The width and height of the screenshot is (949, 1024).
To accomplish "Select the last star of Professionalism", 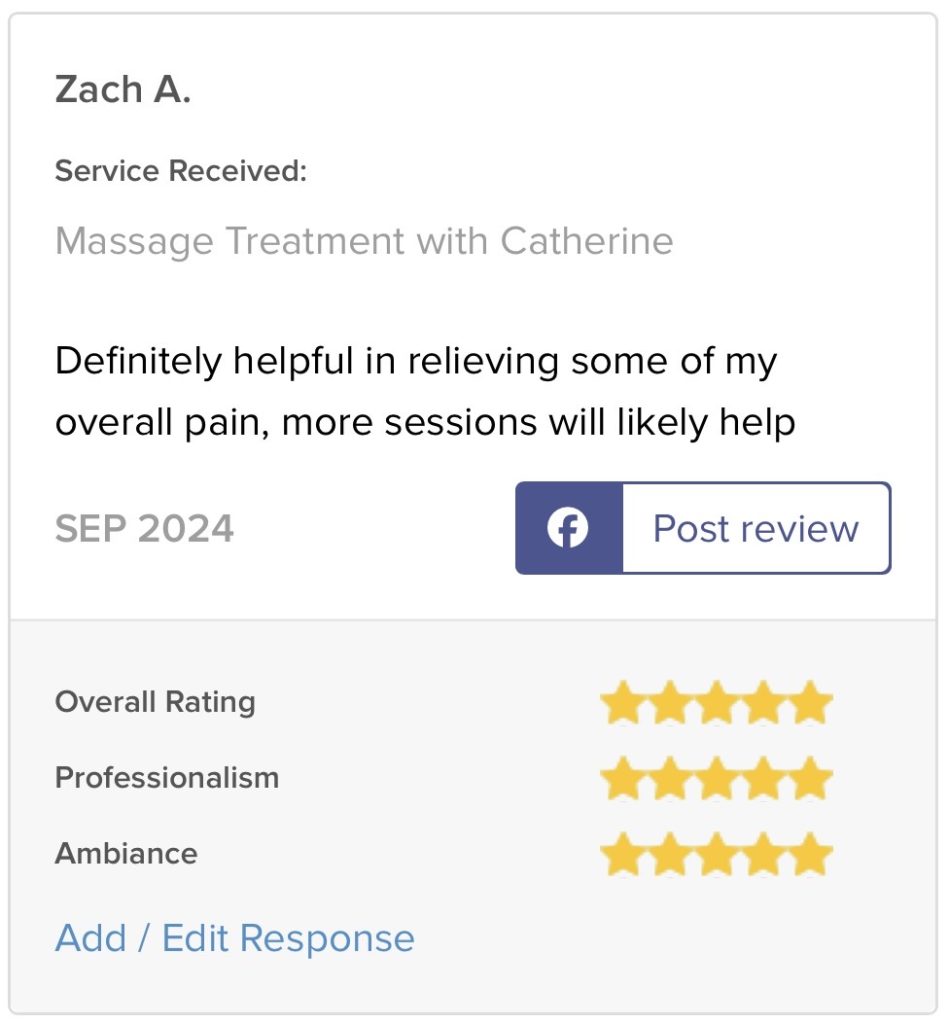I will coord(810,779).
